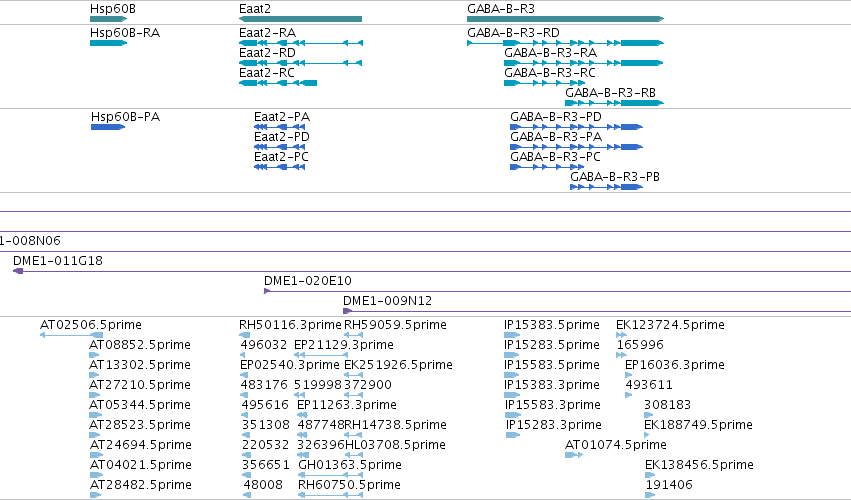Open the Eaat2-PD protein label
Screen dimensions: 851x500
(x=282, y=137)
